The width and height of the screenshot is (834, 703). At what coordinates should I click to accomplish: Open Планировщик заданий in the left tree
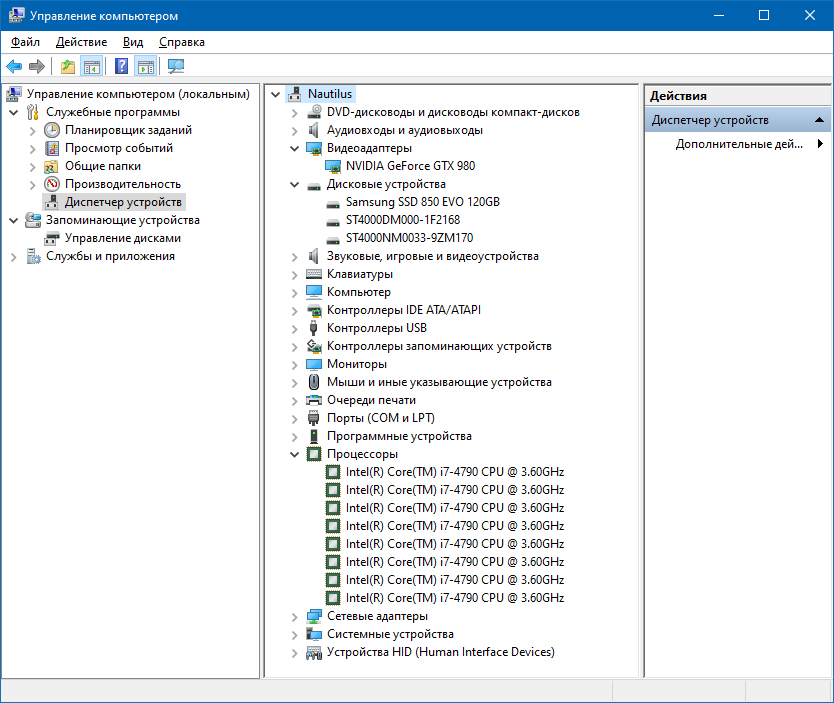click(x=128, y=130)
